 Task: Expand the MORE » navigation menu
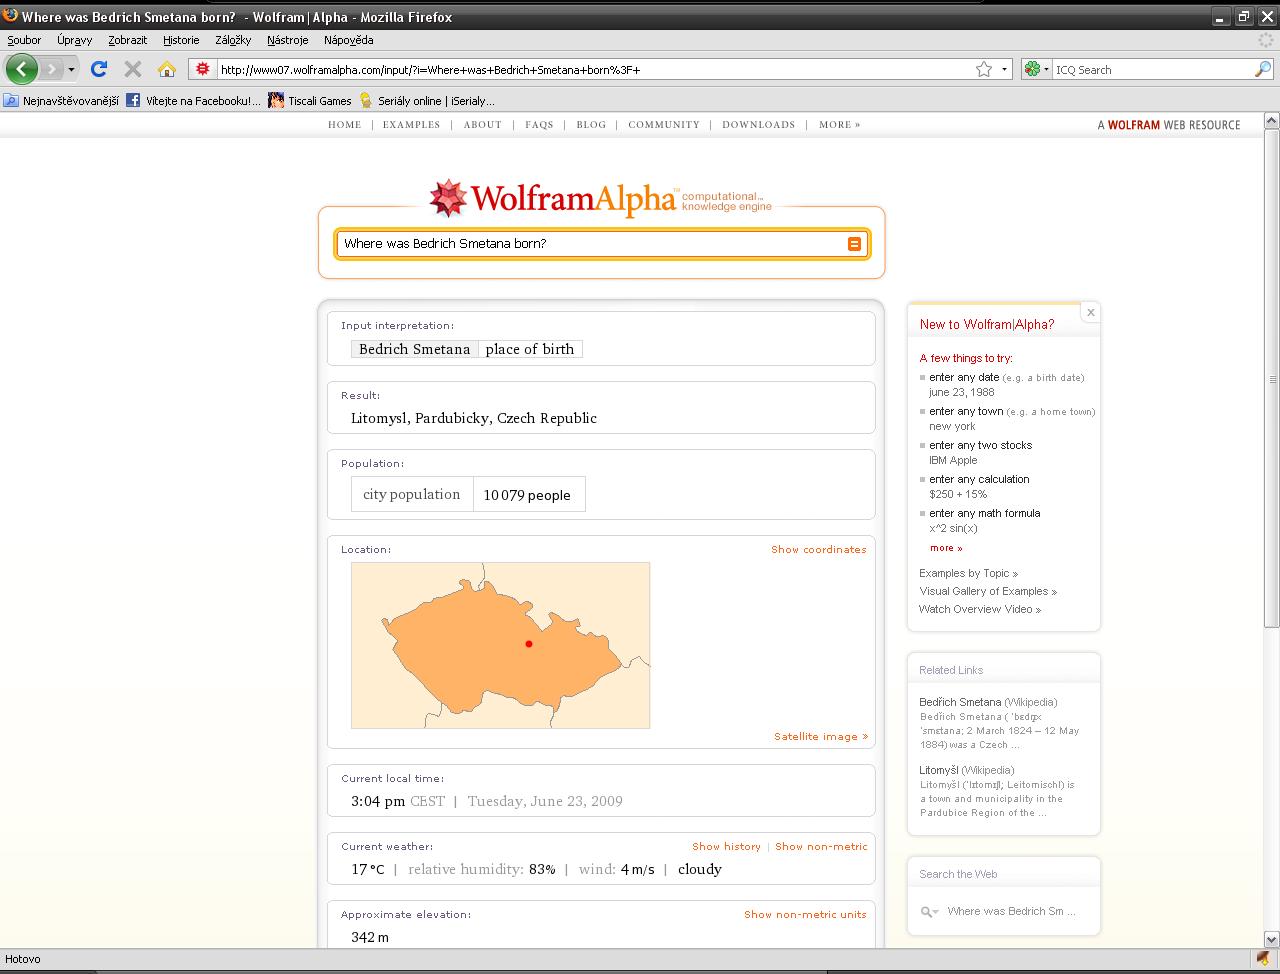pos(839,125)
